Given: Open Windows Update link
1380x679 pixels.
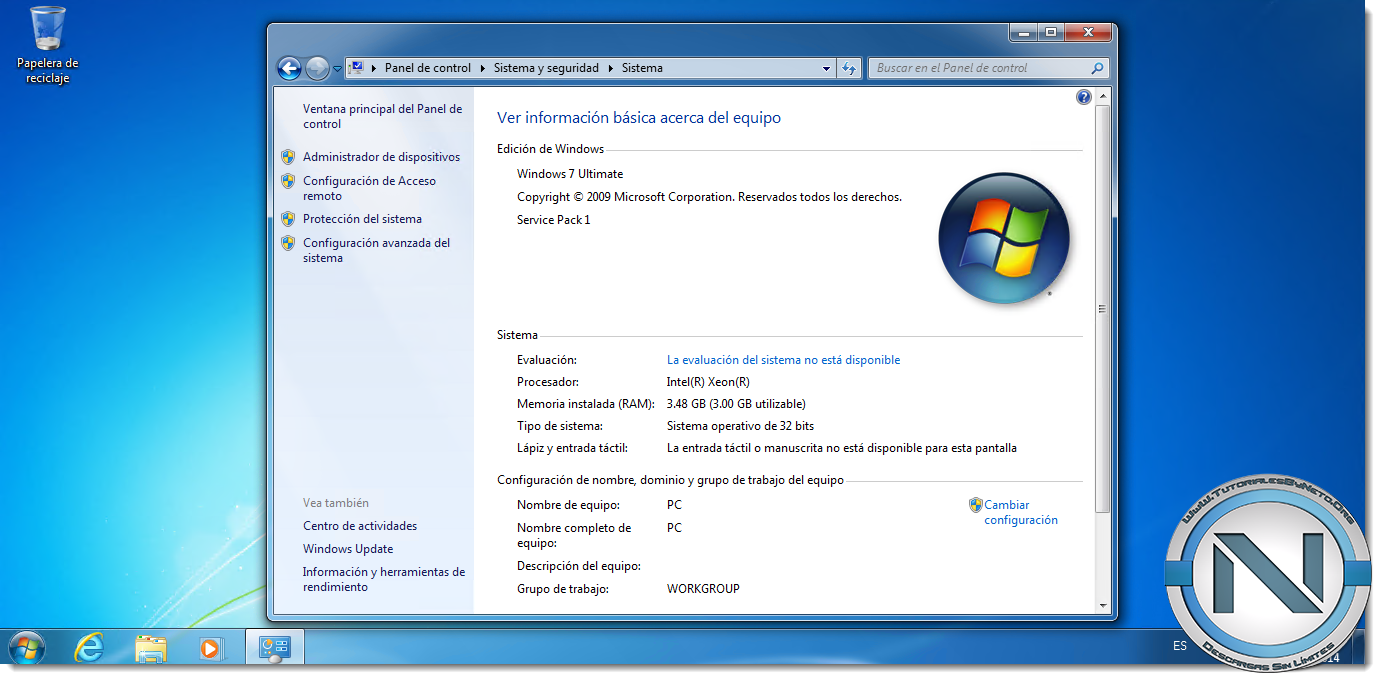Looking at the screenshot, I should tap(348, 549).
